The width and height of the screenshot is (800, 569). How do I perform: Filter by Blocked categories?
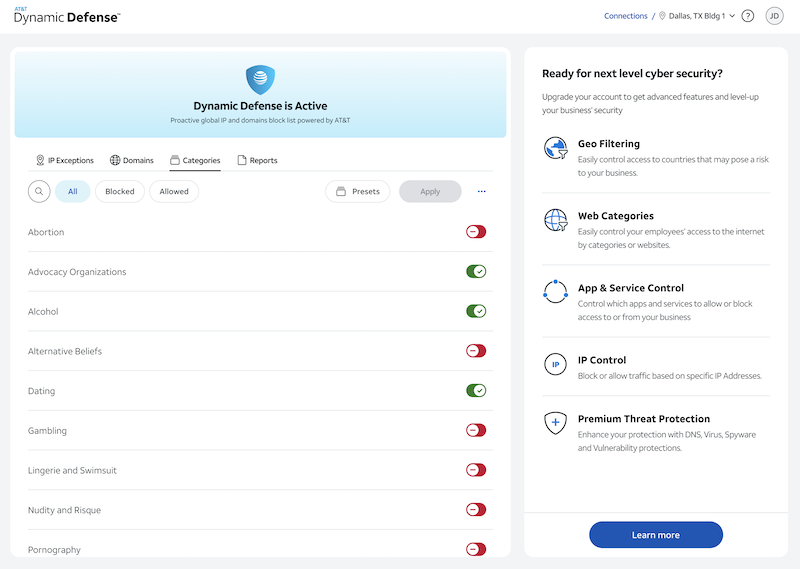tap(120, 191)
